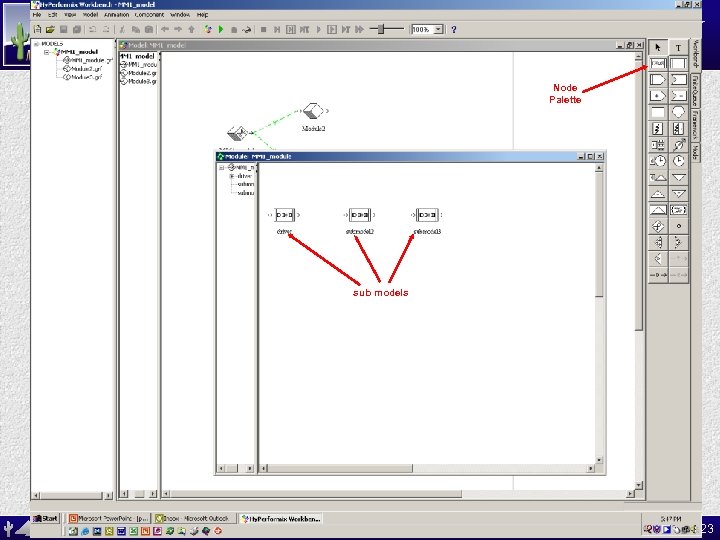Open the Edit menu
The width and height of the screenshot is (720, 540).
point(53,15)
